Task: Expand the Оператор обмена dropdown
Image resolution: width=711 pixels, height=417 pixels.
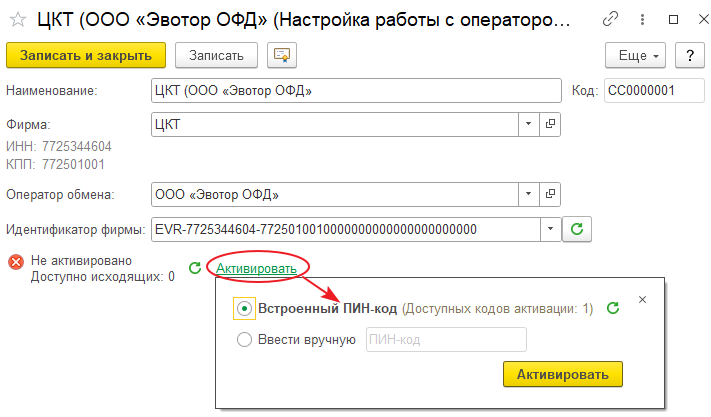Action: point(527,193)
